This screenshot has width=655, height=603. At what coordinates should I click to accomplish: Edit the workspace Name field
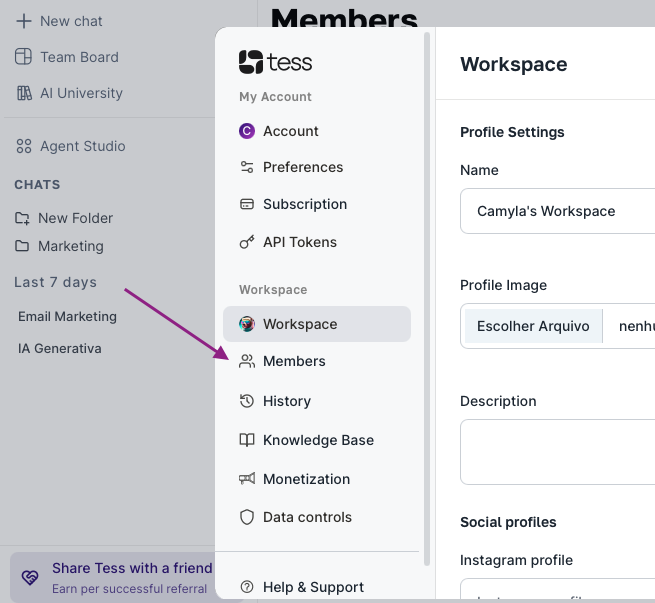pos(557,211)
